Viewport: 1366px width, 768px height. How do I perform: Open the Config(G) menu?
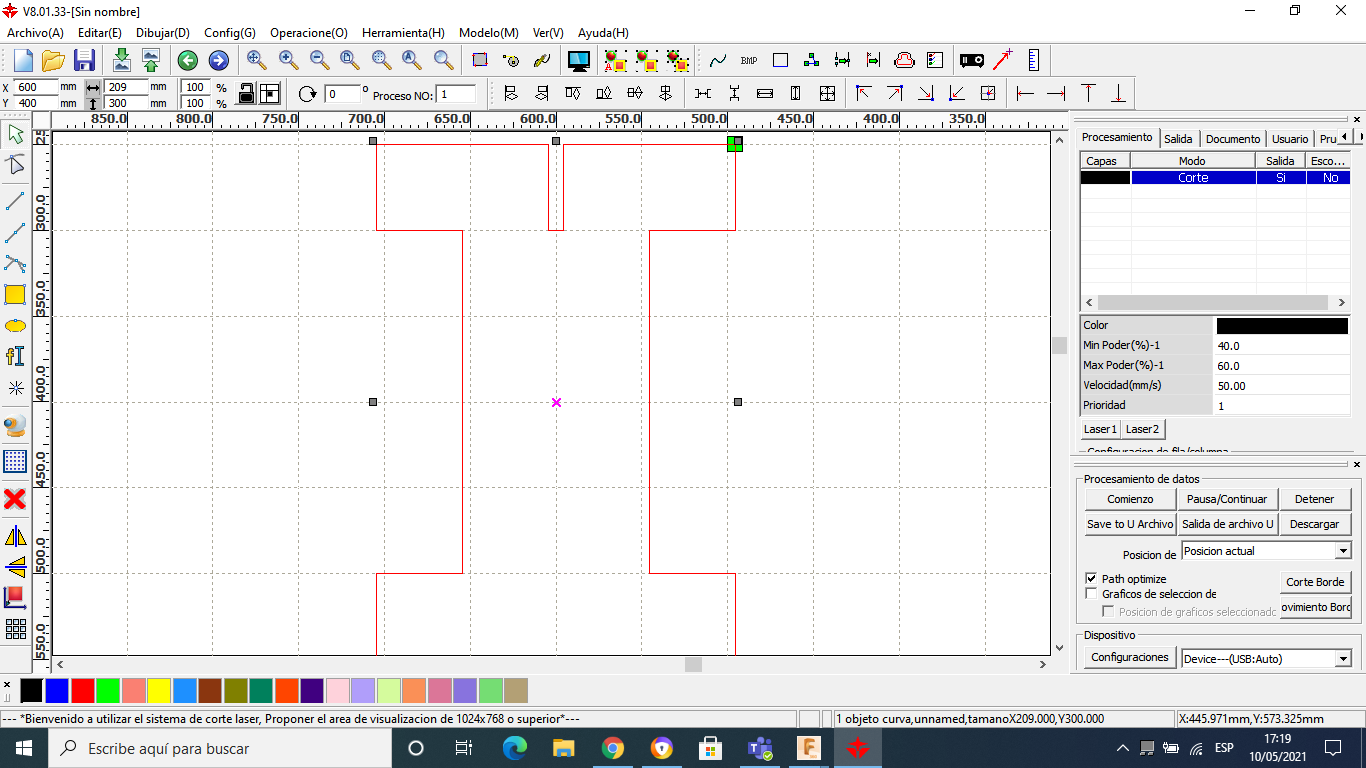click(230, 33)
